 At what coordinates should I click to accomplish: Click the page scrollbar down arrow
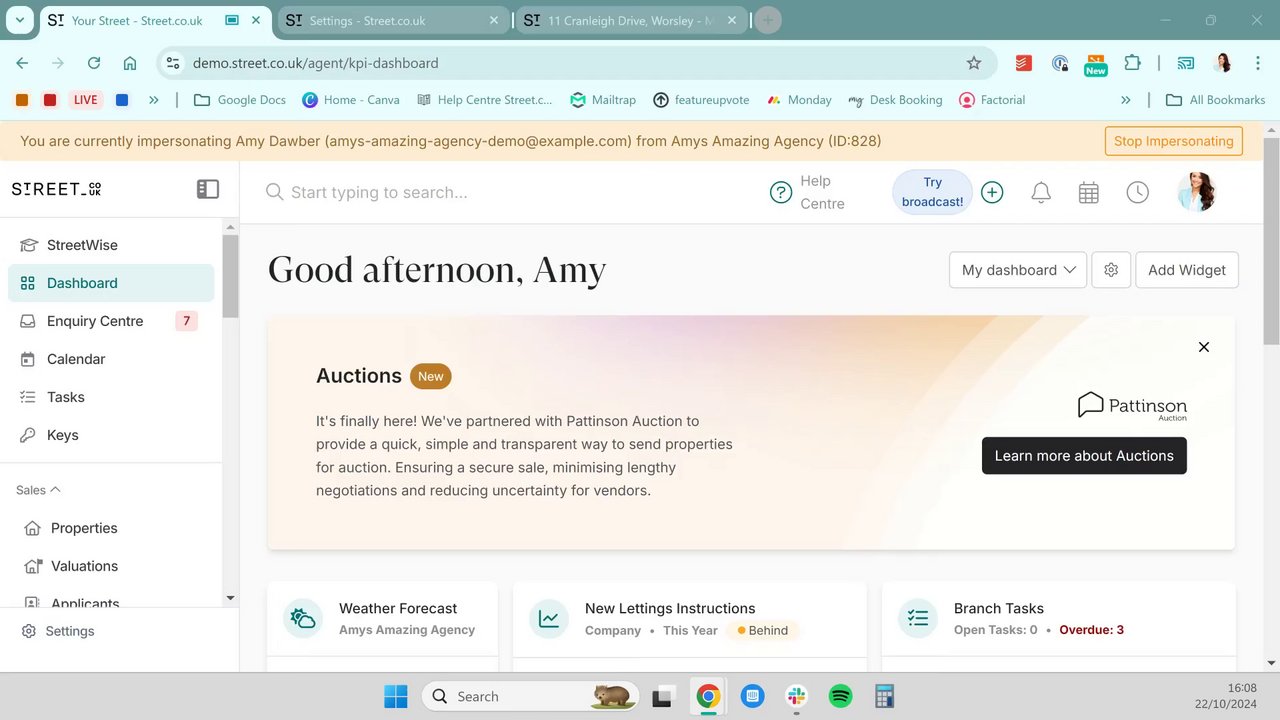click(x=1271, y=662)
